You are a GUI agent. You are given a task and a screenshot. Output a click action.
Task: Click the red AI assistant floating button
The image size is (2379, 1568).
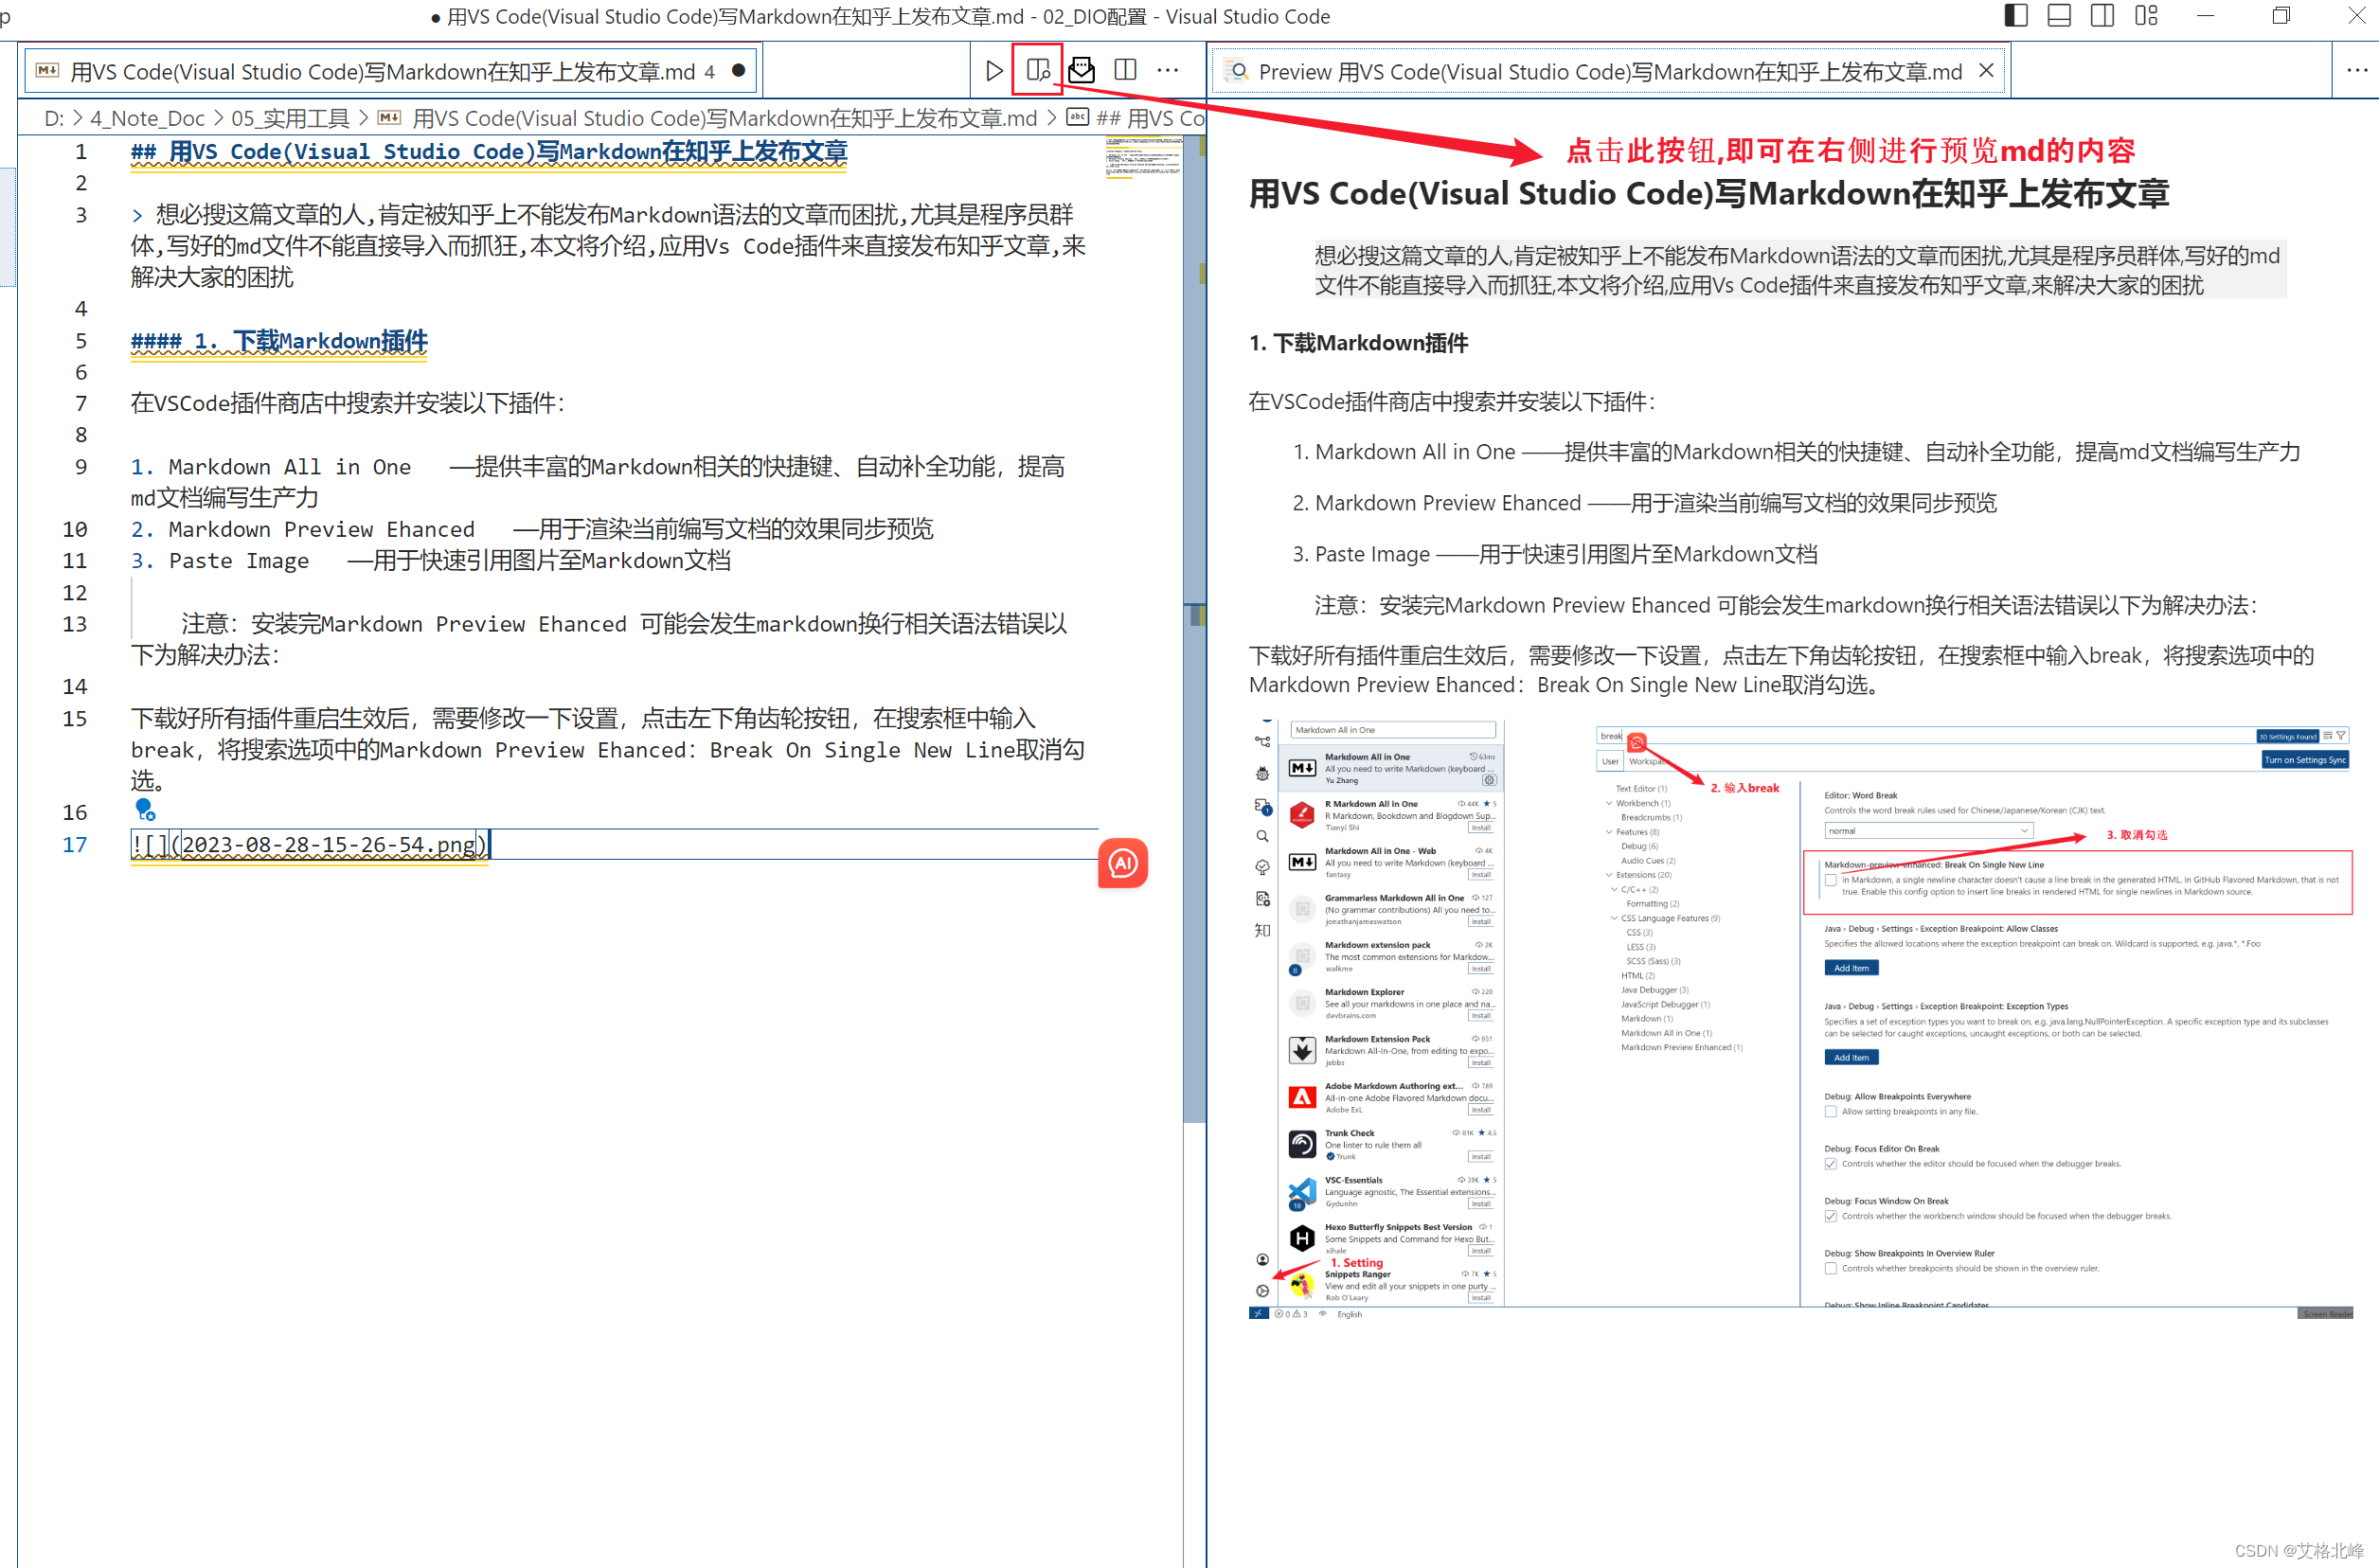tap(1122, 863)
